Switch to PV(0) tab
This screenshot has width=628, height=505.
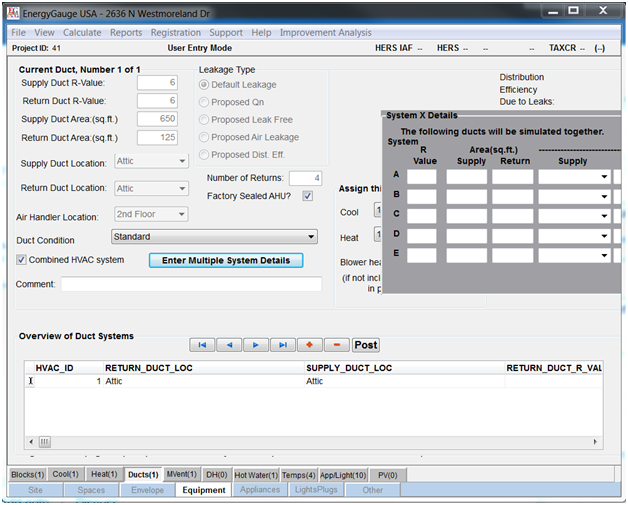coord(388,475)
